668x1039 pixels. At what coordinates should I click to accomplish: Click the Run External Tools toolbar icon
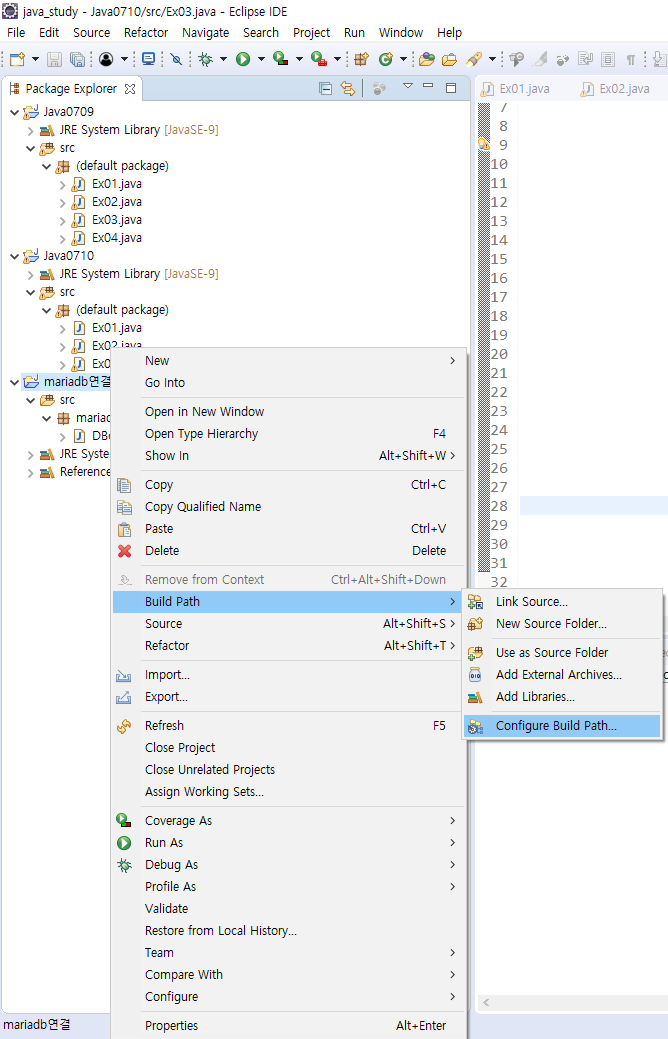[319, 60]
